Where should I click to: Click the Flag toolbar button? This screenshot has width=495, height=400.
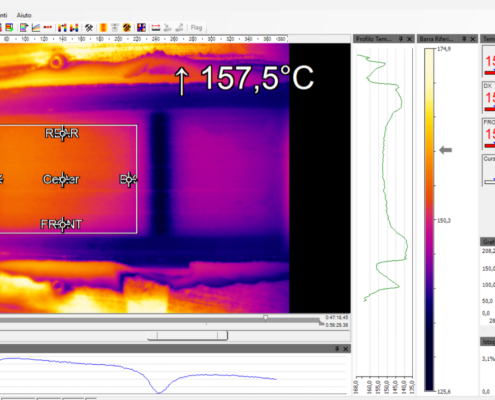pyautogui.click(x=196, y=28)
